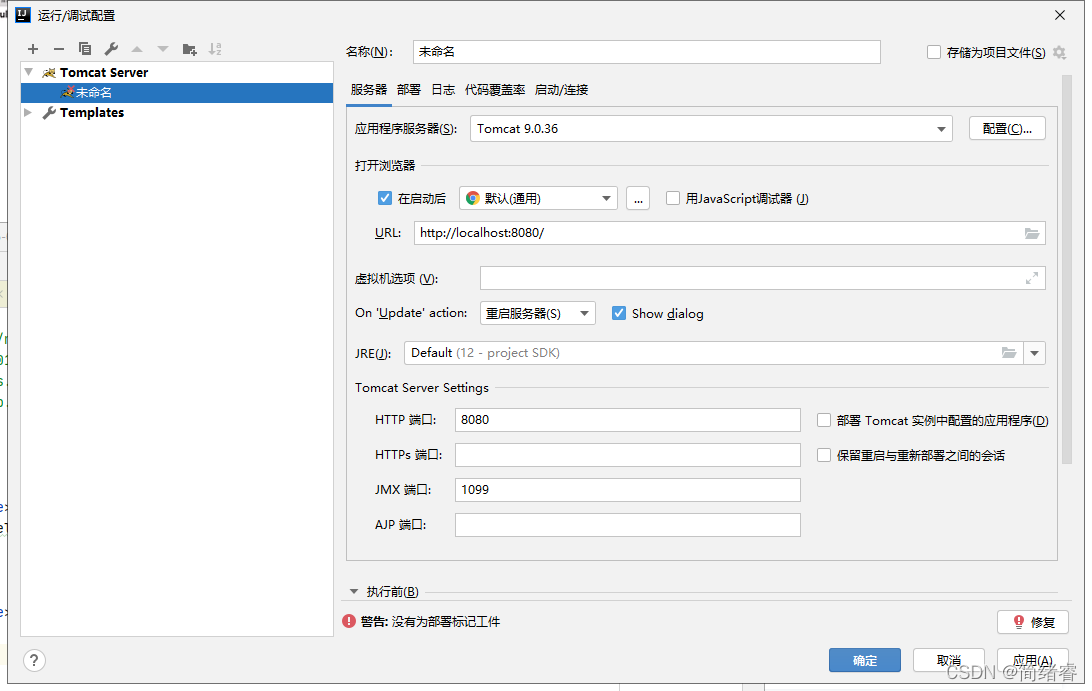This screenshot has width=1092, height=691.
Task: Copy the configuration using duplicate icon
Action: coord(85,48)
